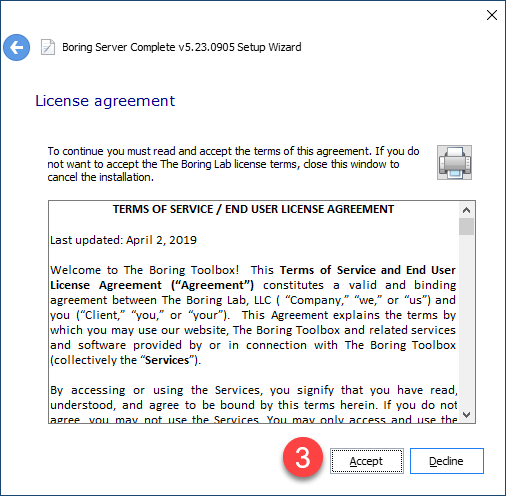The image size is (506, 496).
Task: Click the paragraph starting By accessing or using
Action: coord(253,404)
